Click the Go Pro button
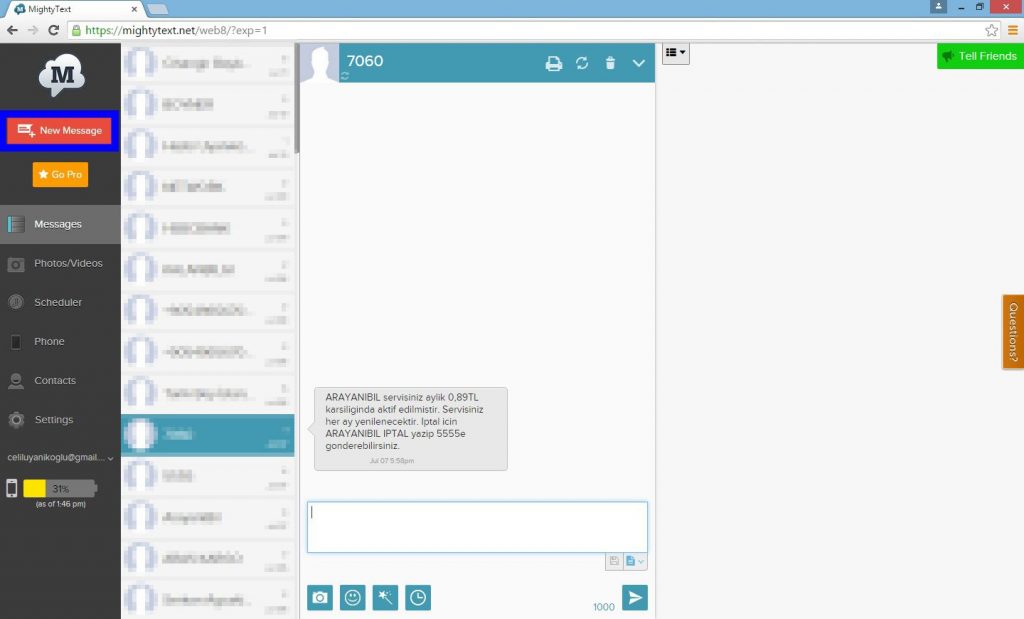Image resolution: width=1024 pixels, height=619 pixels. 60,174
